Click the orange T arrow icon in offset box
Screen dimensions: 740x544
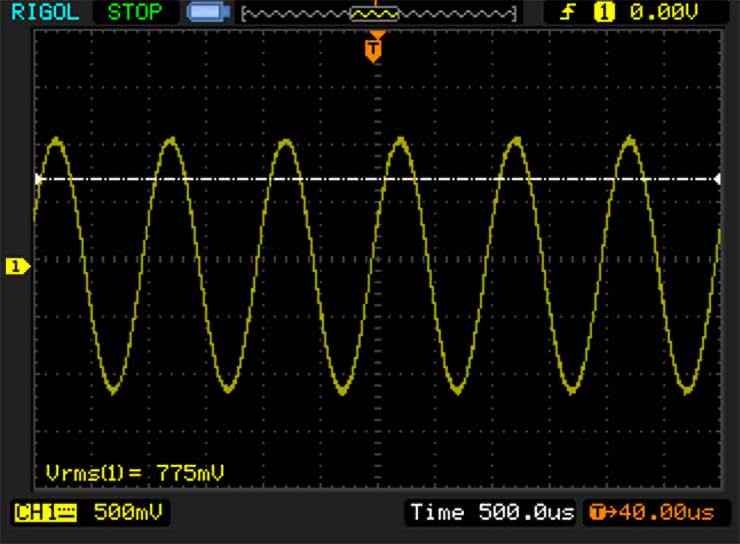(x=598, y=513)
